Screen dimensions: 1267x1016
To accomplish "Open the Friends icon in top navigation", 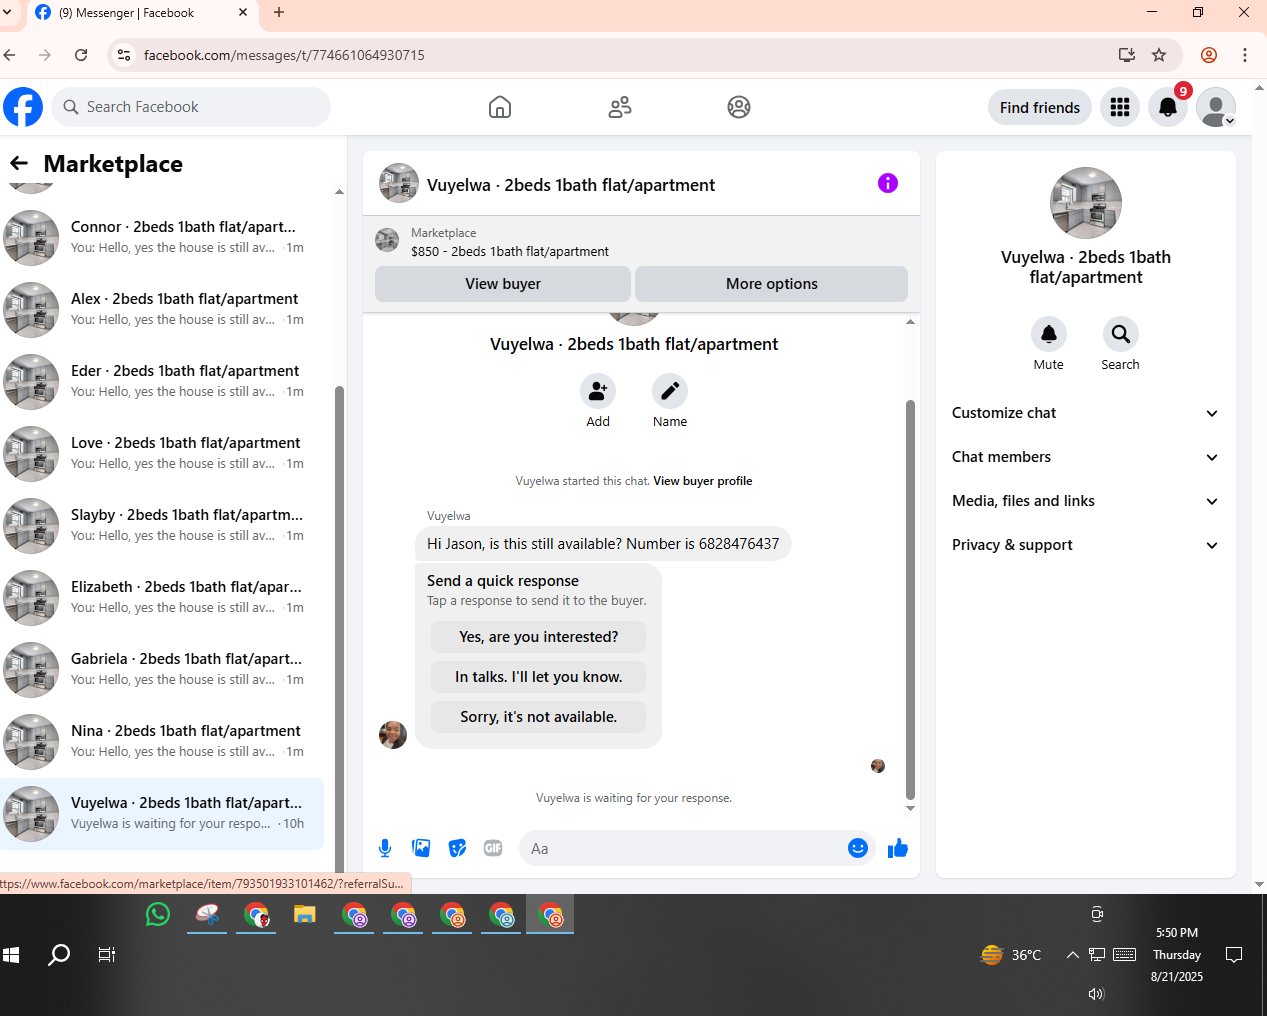I will pos(620,107).
